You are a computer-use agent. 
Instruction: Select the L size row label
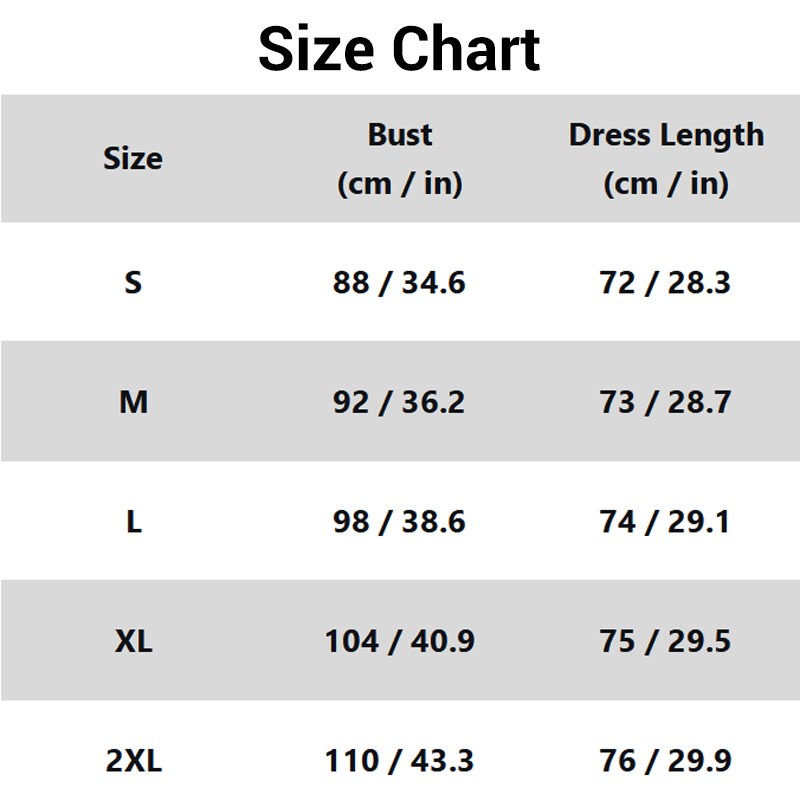[134, 521]
